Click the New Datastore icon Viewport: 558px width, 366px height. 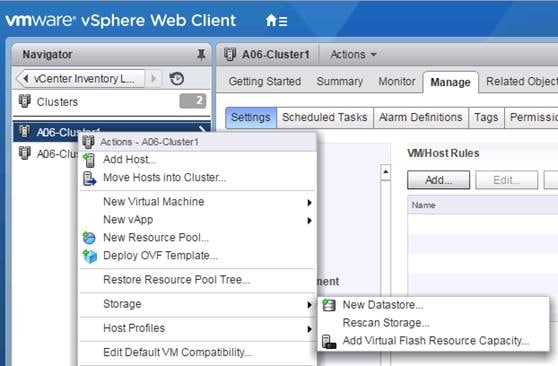(329, 305)
